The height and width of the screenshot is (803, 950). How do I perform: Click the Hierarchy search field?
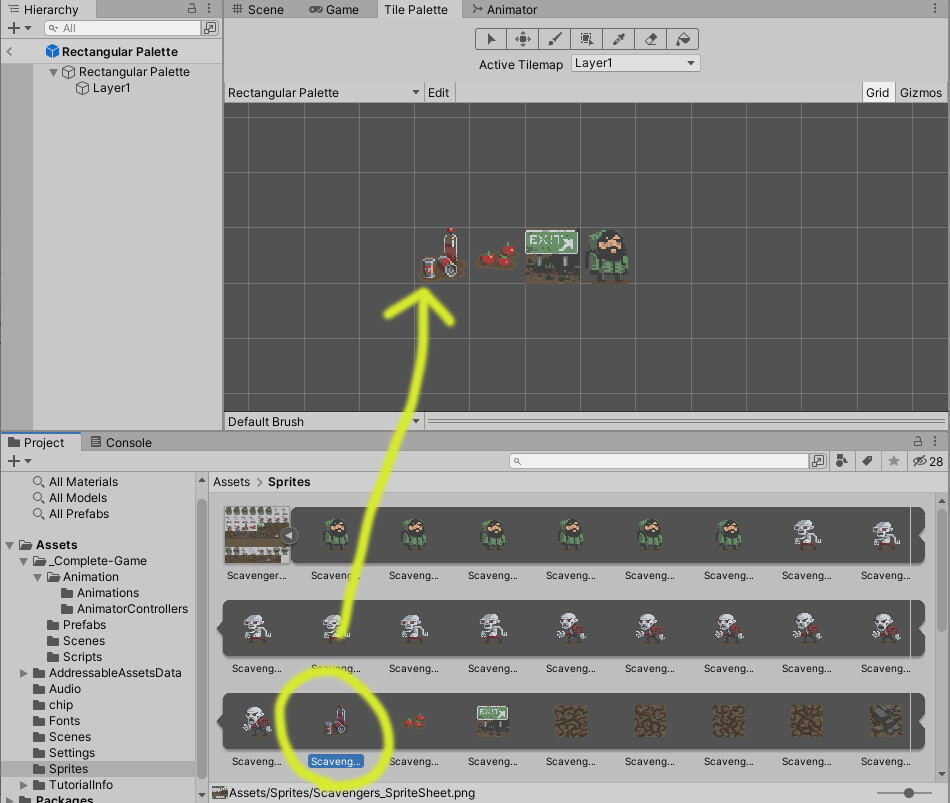(x=122, y=28)
